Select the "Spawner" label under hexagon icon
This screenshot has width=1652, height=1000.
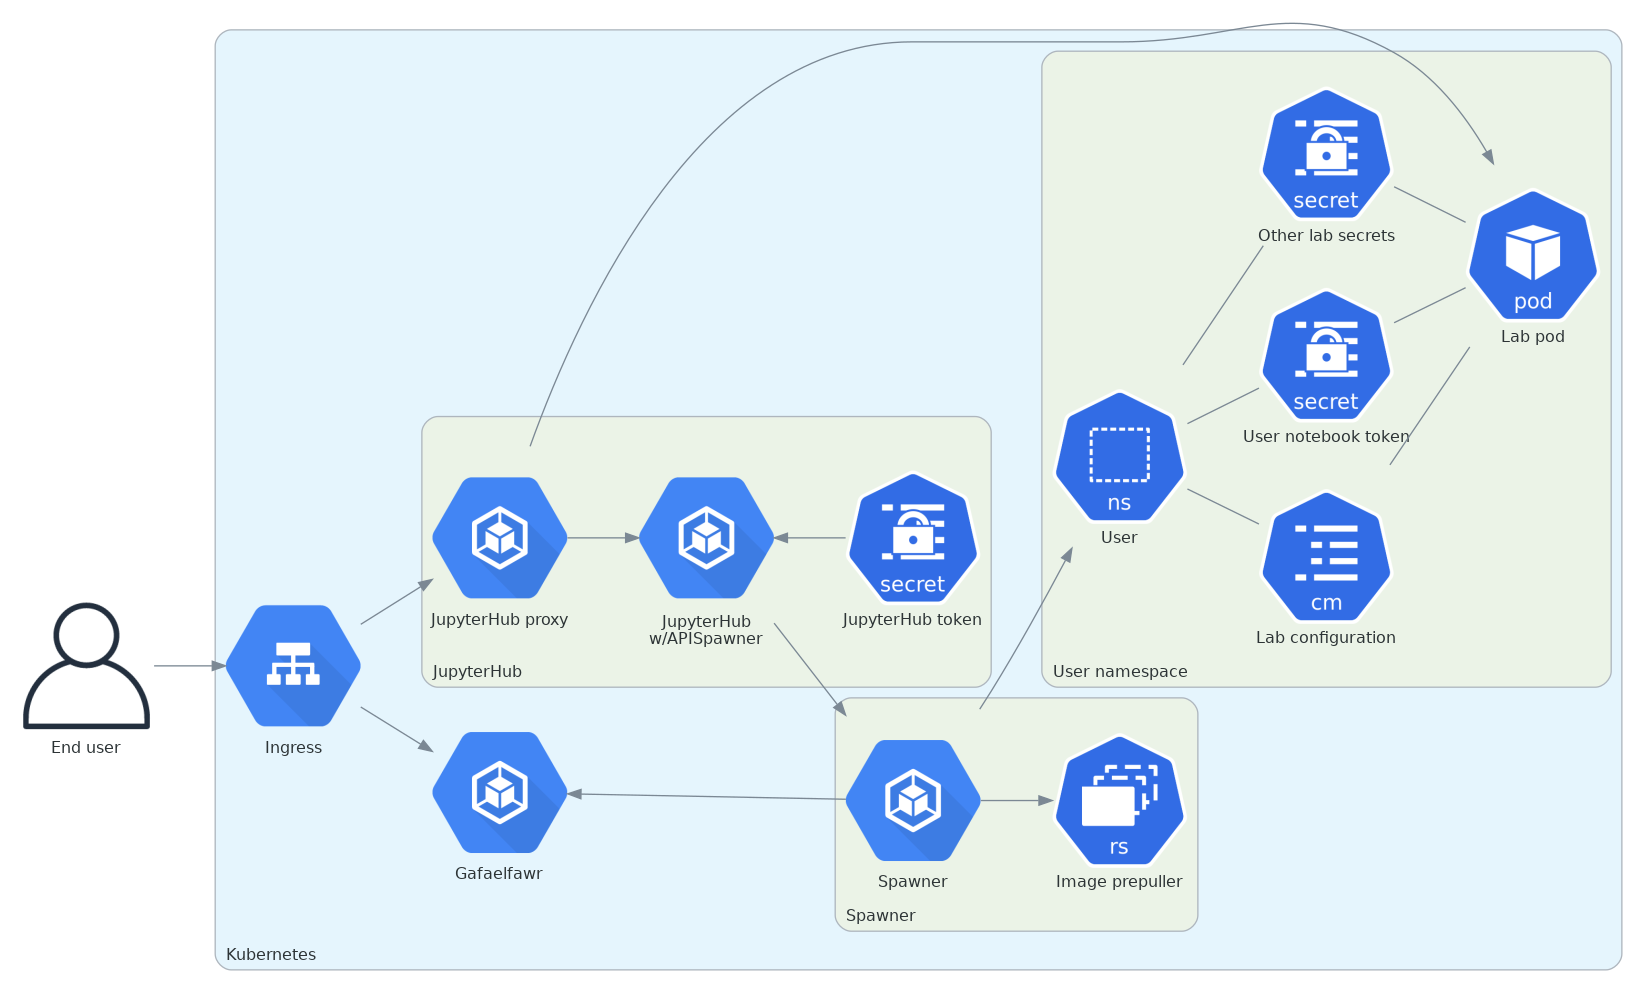tap(913, 882)
